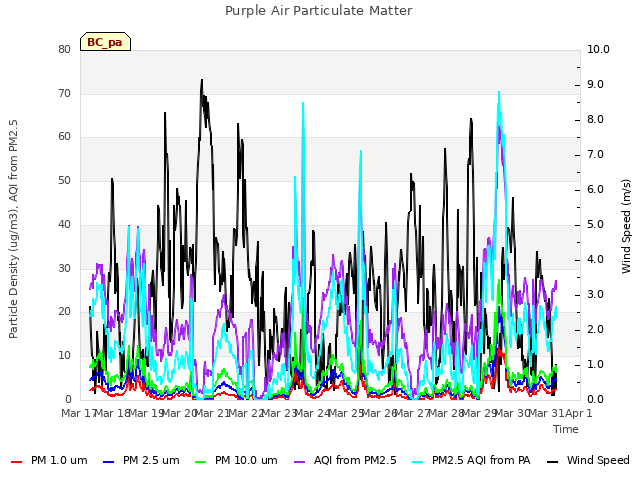Click the 80 left y-axis tick label
640x480 pixels.
[x=64, y=49]
